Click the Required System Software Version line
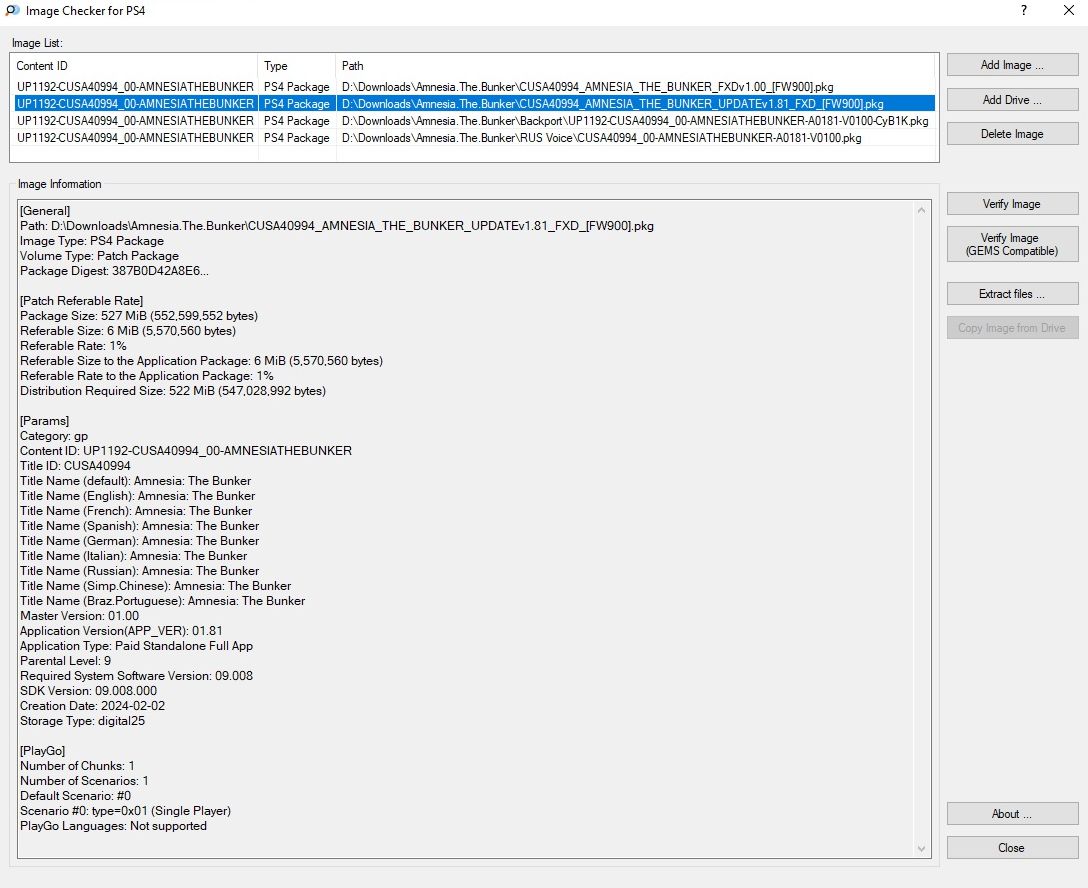This screenshot has width=1088, height=888. (x=137, y=676)
